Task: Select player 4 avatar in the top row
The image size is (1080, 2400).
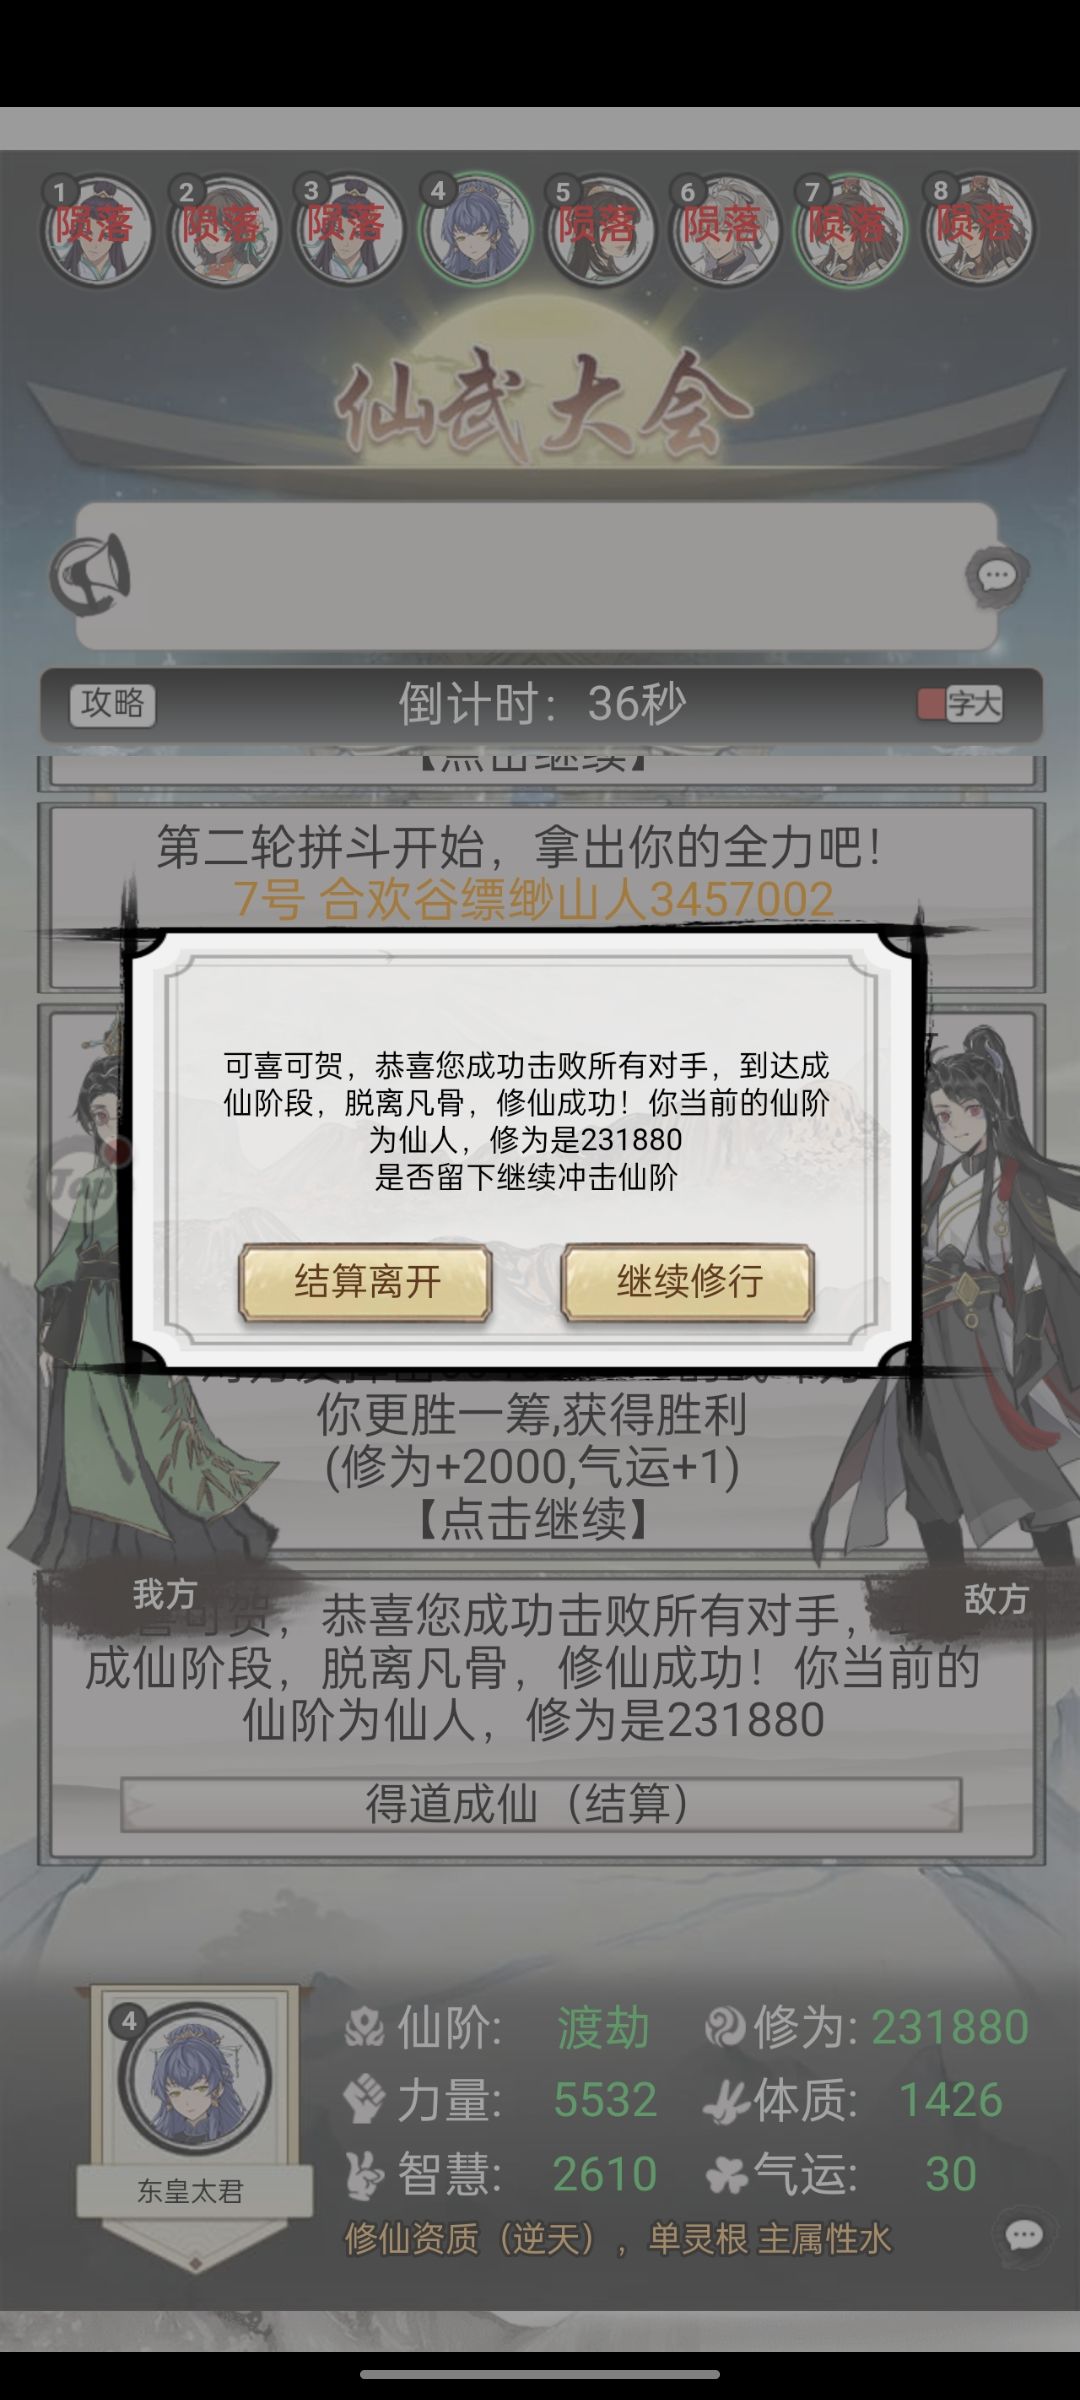Action: point(475,230)
